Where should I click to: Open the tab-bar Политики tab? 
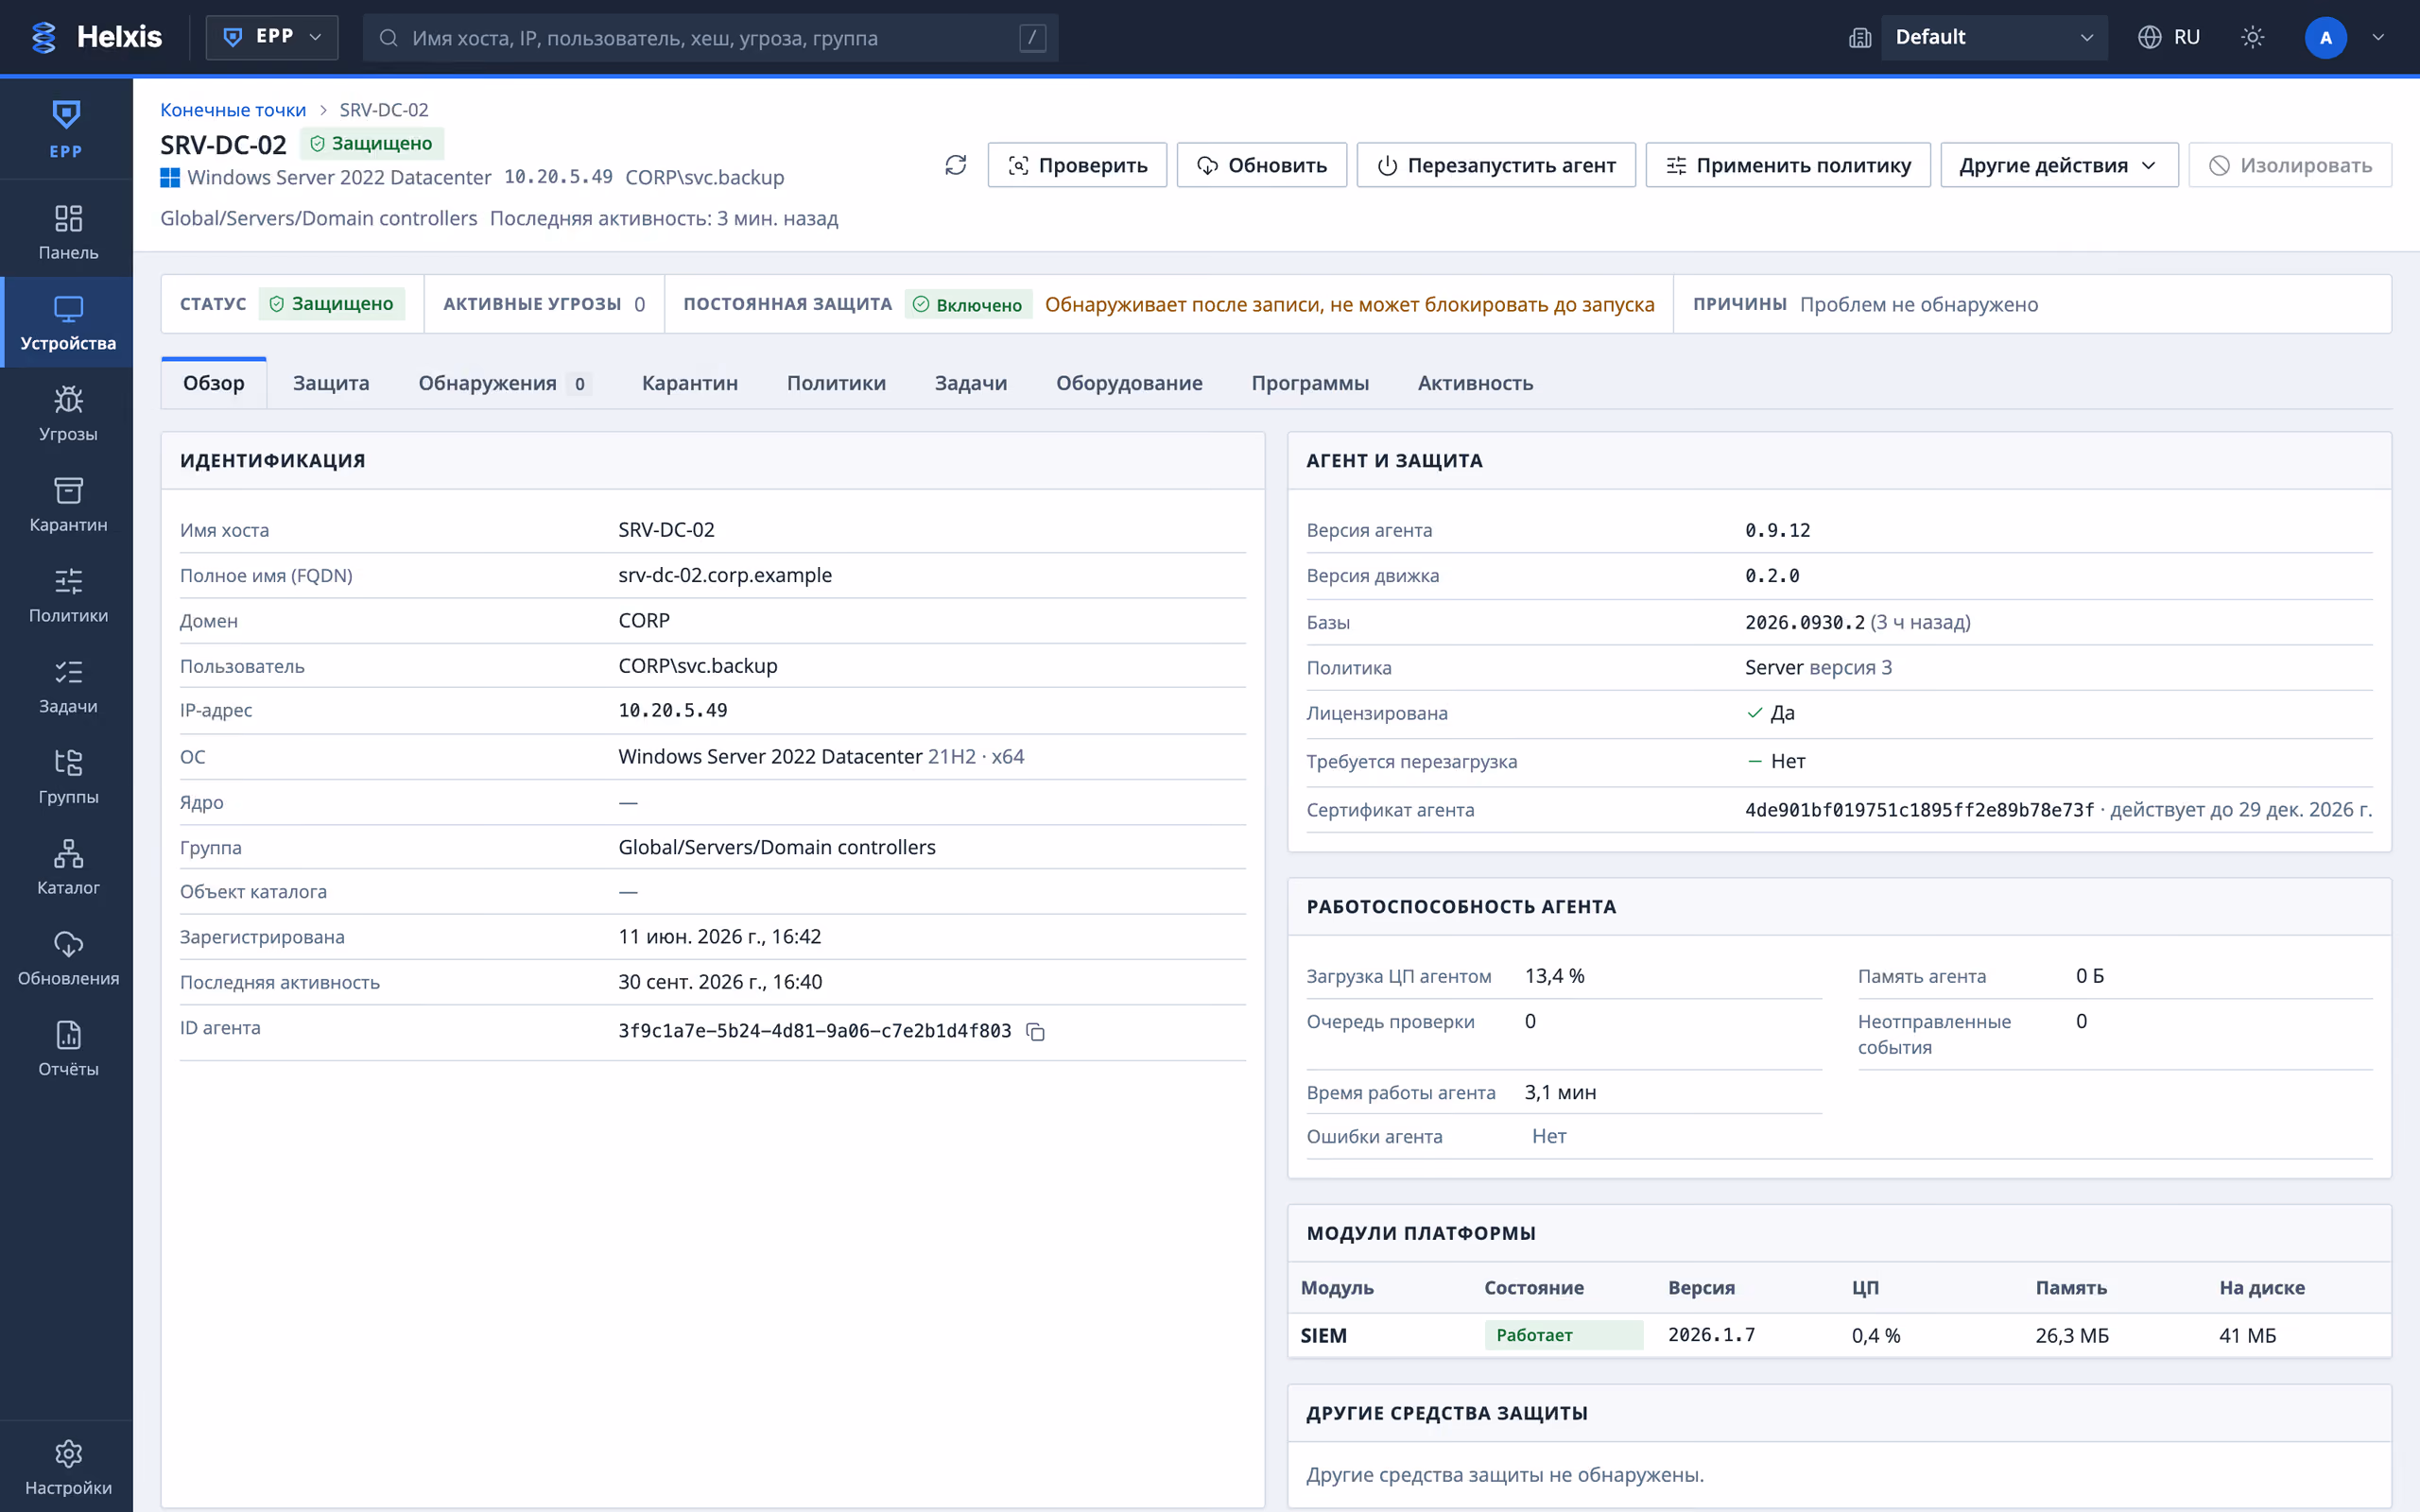coord(836,383)
